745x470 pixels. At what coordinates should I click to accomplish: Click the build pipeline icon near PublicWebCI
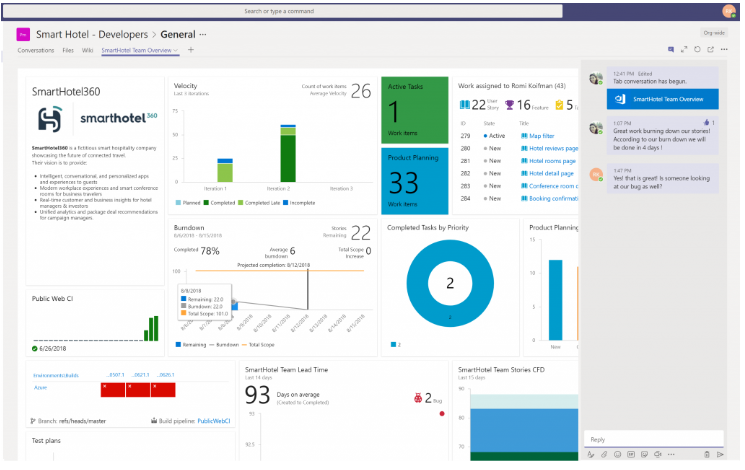click(154, 421)
